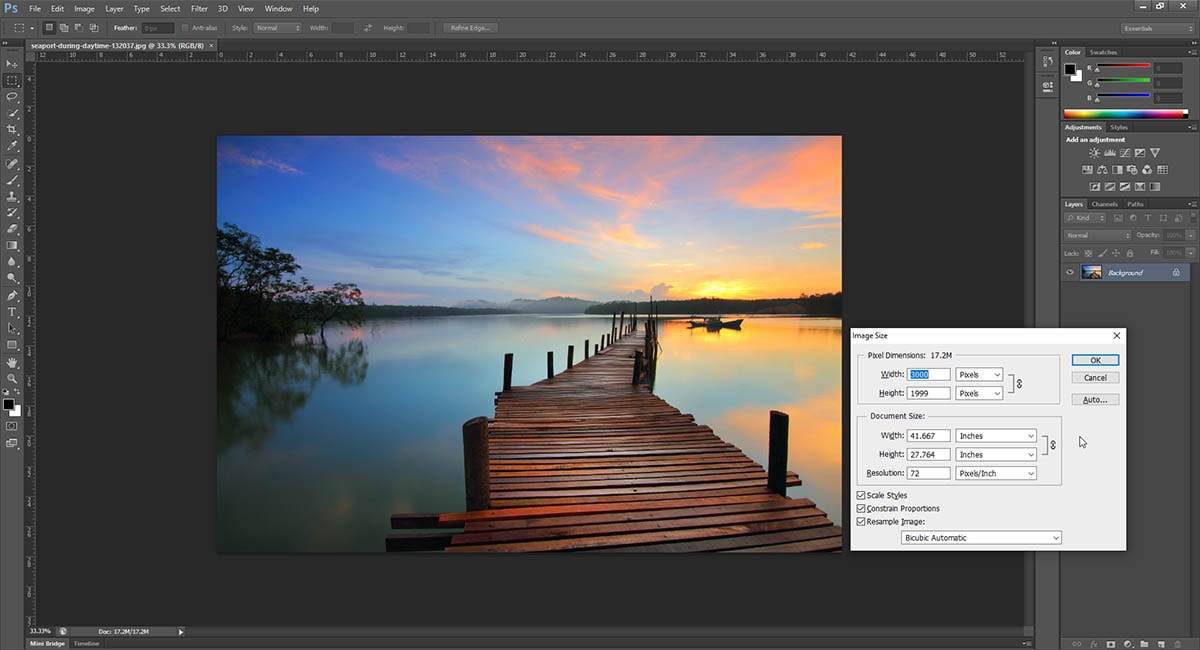Select the Lasso tool
Viewport: 1200px width, 650px height.
pos(12,97)
